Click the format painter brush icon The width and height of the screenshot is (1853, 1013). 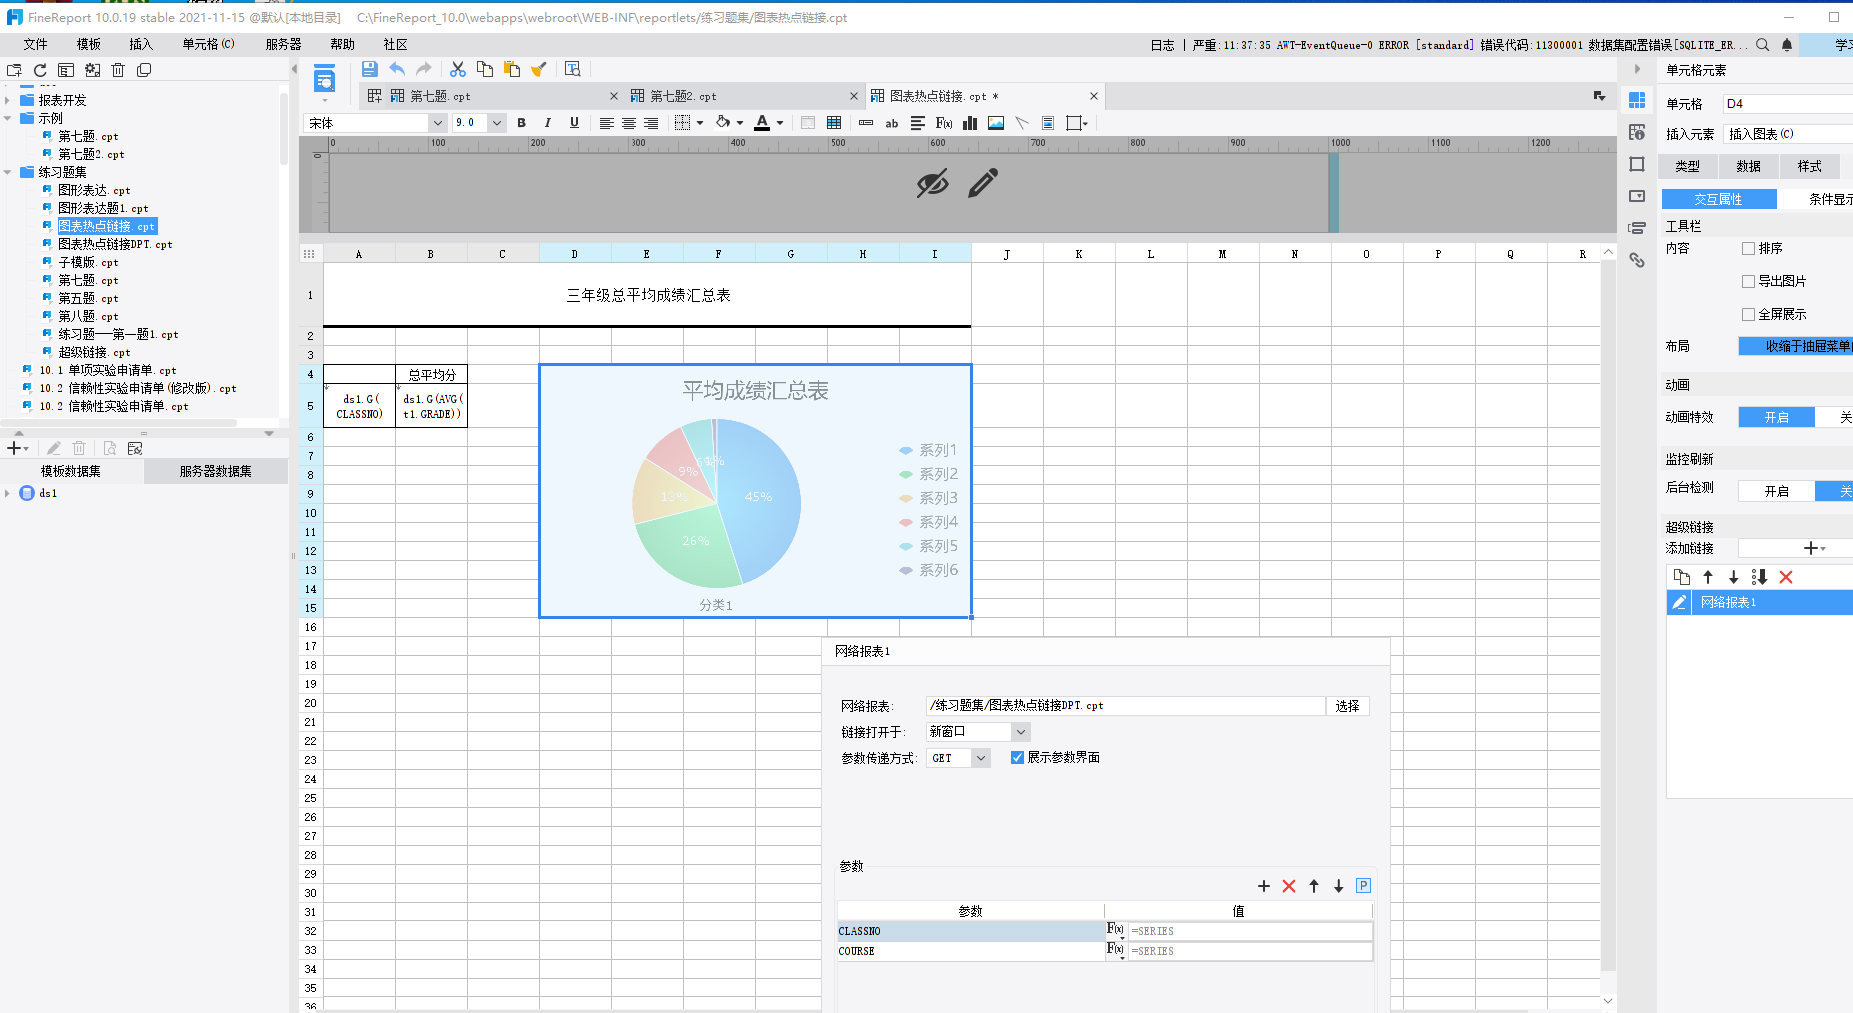[539, 69]
